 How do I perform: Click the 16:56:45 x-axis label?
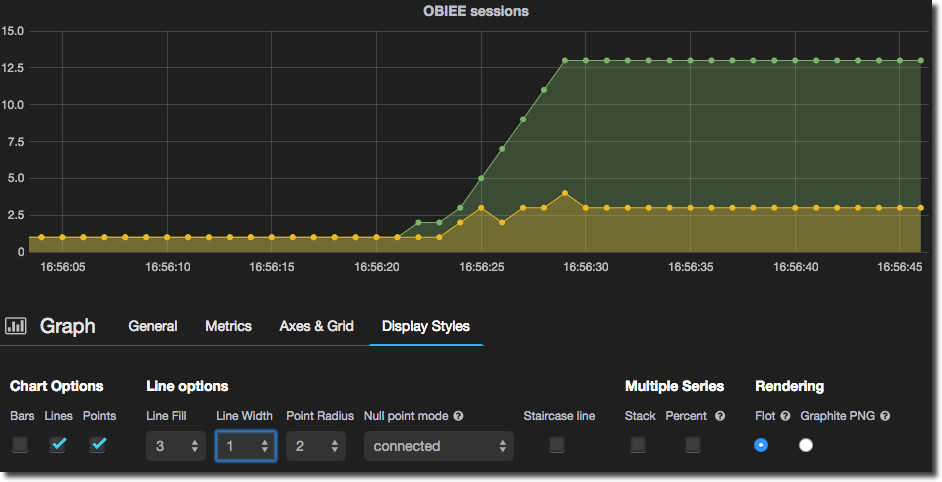tap(899, 267)
